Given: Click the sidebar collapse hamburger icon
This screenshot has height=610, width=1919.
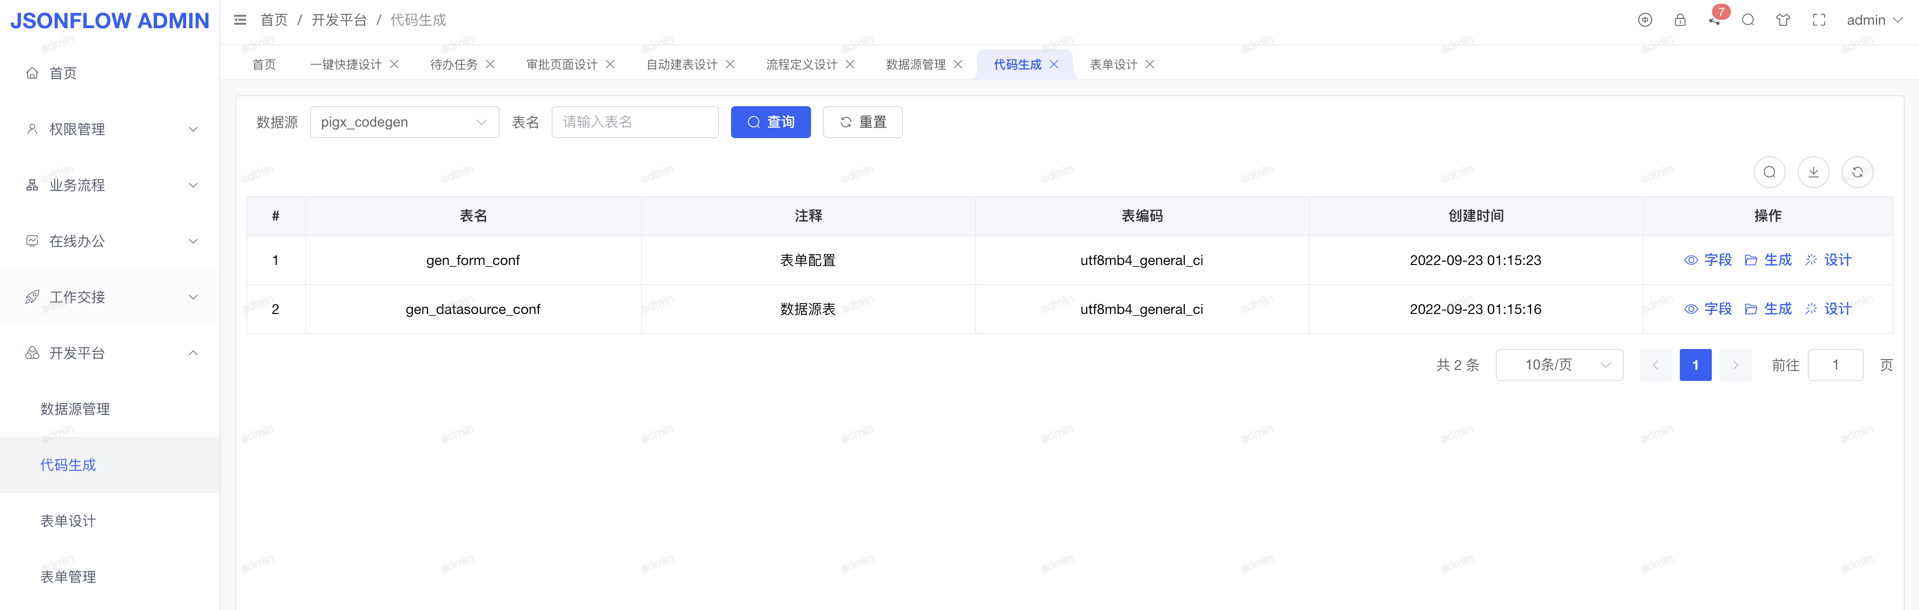Looking at the screenshot, I should tap(240, 20).
